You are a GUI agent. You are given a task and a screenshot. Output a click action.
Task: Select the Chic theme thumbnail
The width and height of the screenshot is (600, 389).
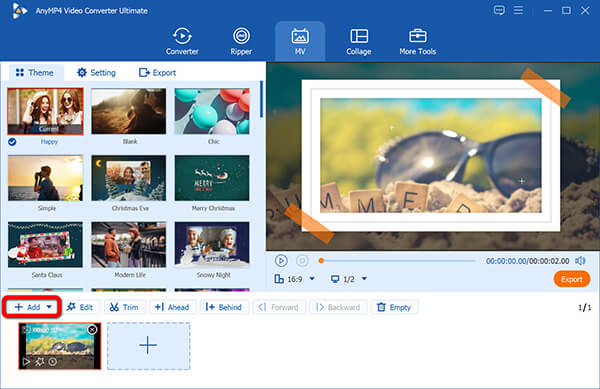coord(212,111)
